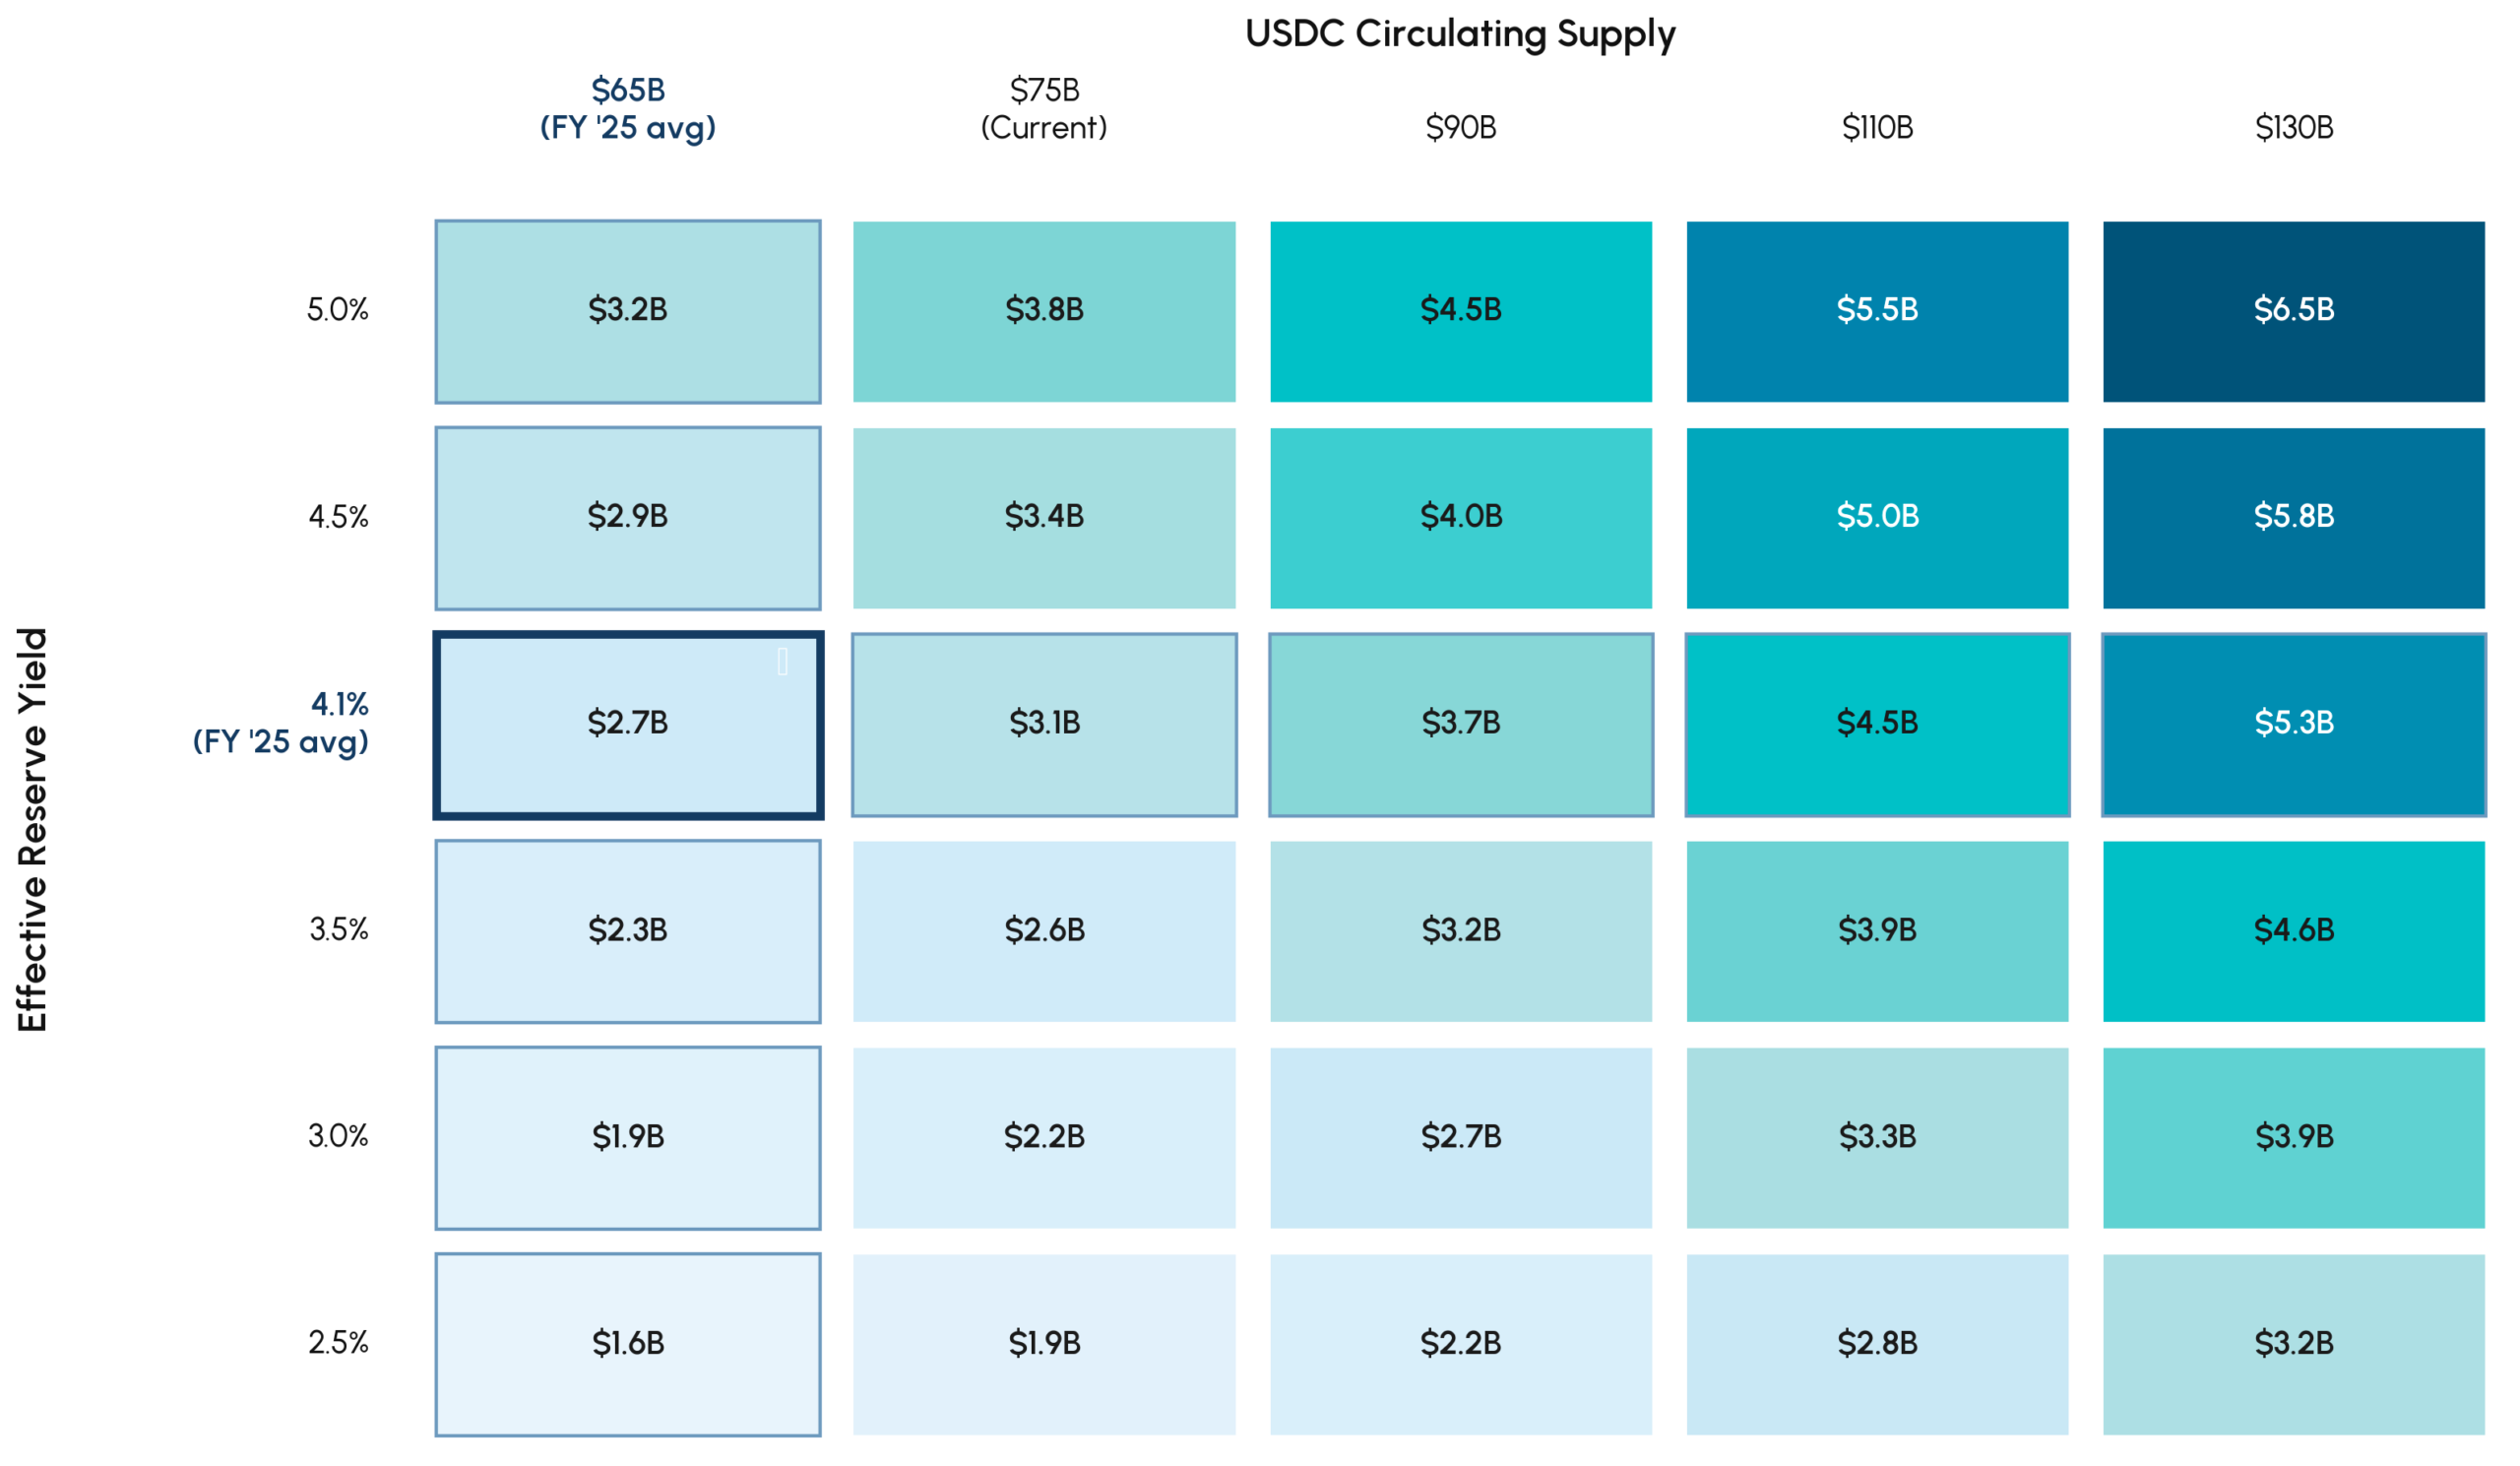Click the $1.6B cell at 2.5% yield
The image size is (2520, 1466).
(628, 1344)
